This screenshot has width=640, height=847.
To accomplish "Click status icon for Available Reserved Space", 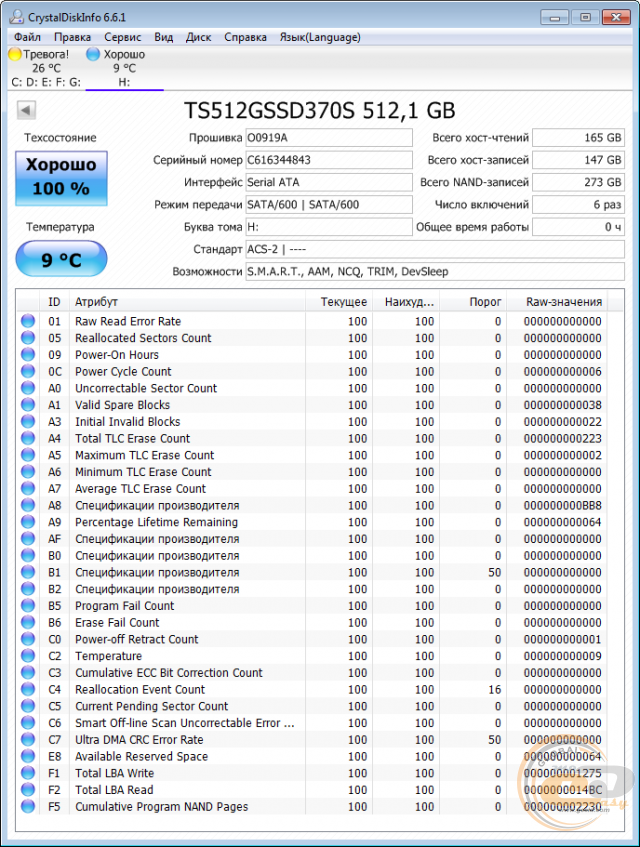I will click(28, 756).
